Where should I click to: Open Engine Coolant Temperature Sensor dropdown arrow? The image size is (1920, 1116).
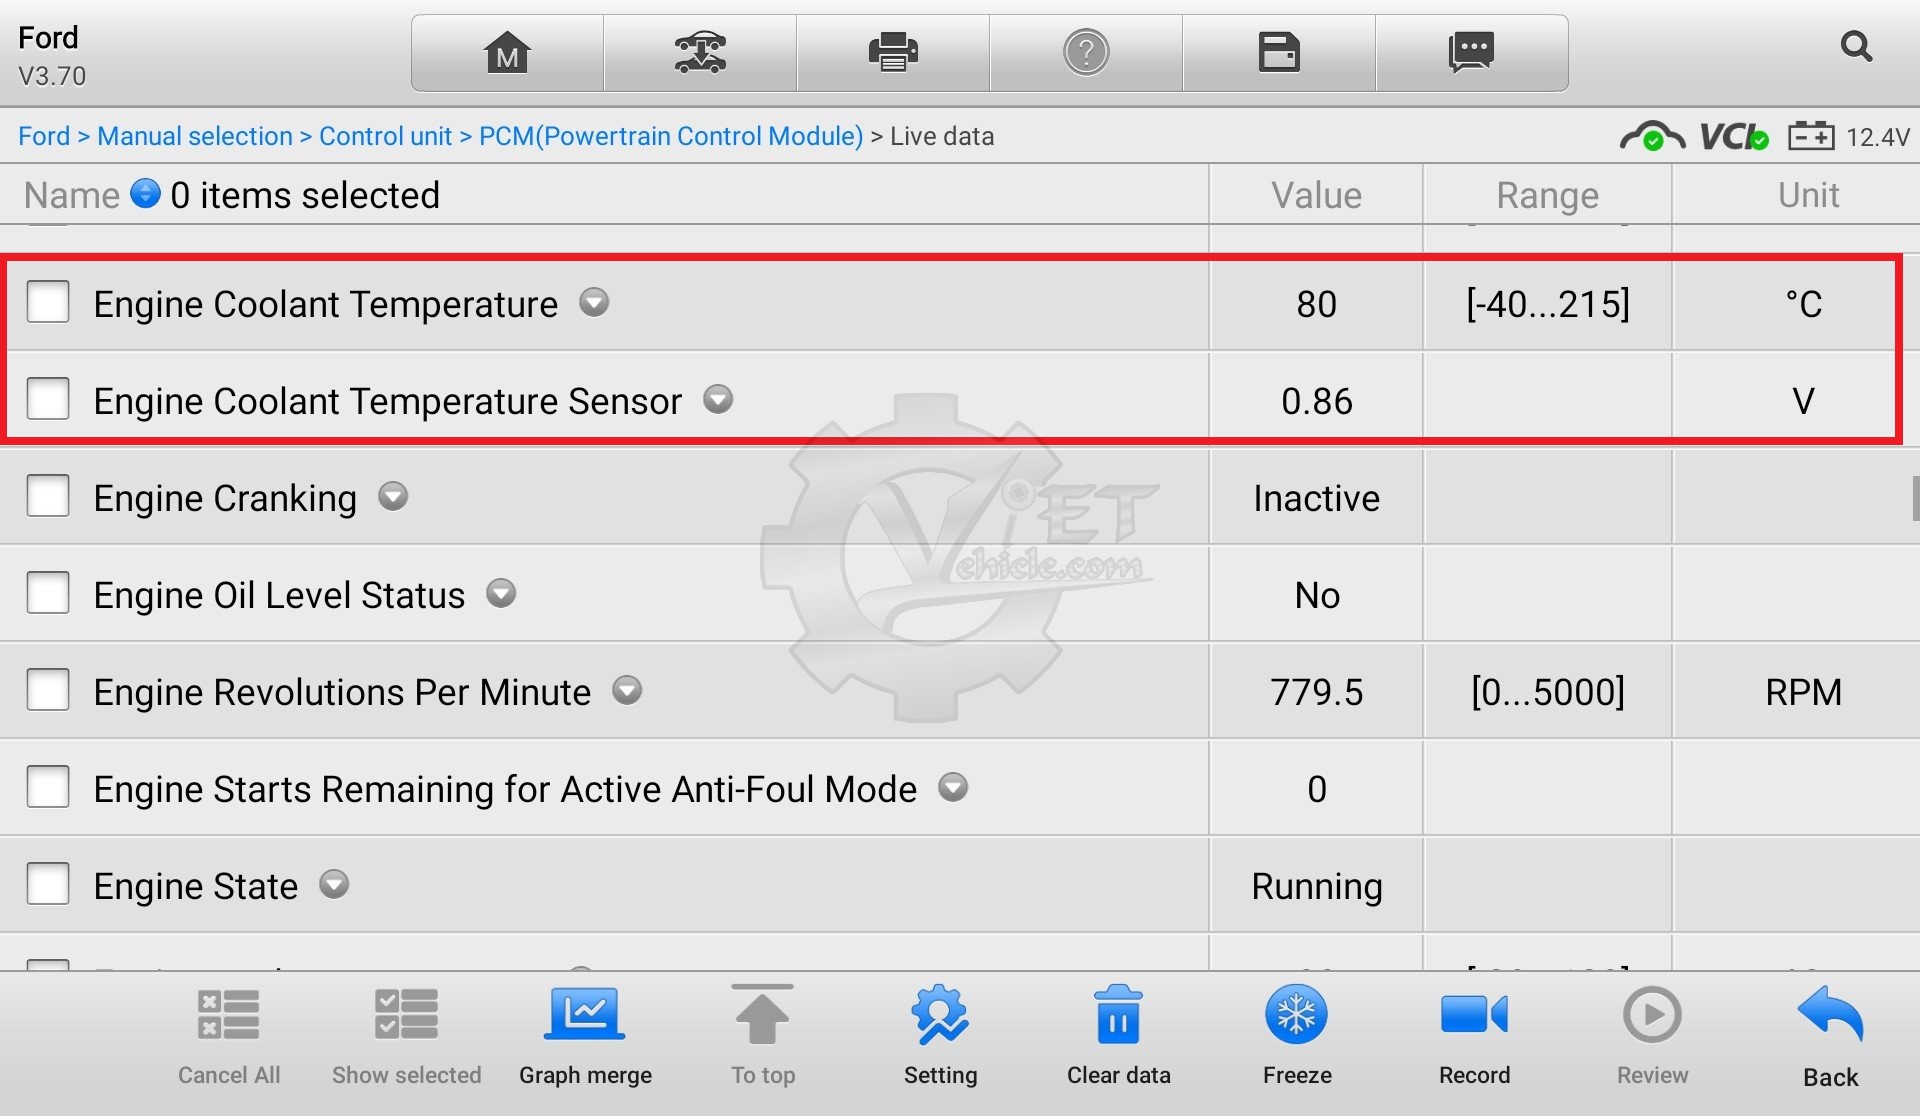tap(718, 400)
